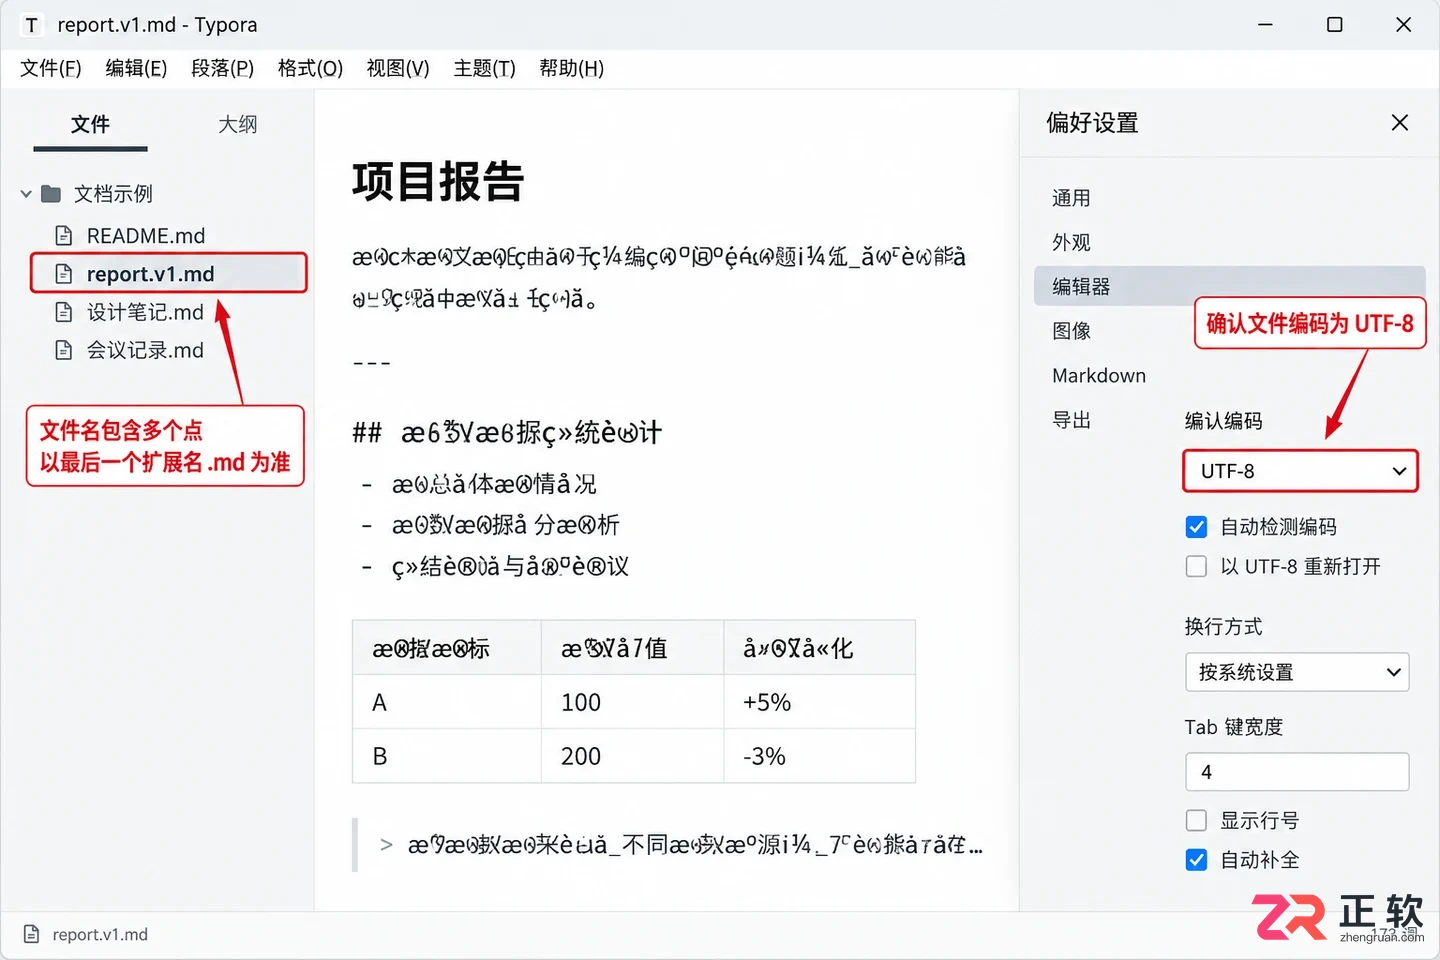Screen dimensions: 1440x960
Task: Uncheck 自动检测编码 checkbox
Action: (x=1196, y=527)
